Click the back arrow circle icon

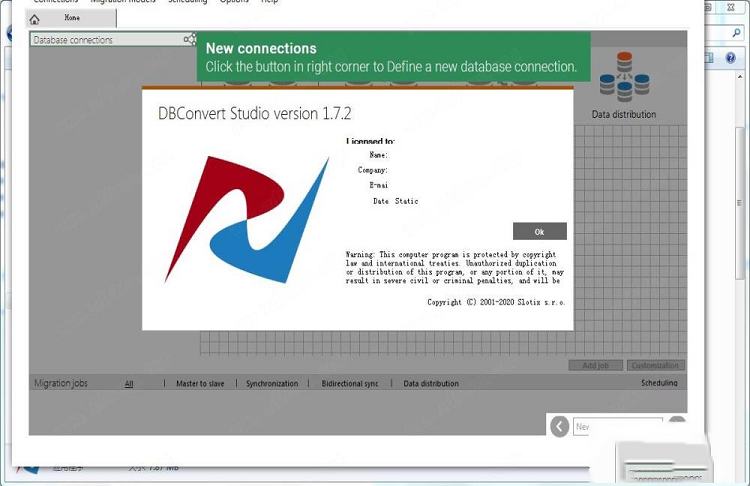pyautogui.click(x=560, y=426)
